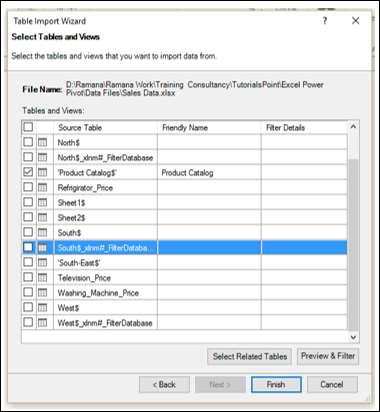Click the scroll down arrow of table list
380x412 pixels.
353,337
